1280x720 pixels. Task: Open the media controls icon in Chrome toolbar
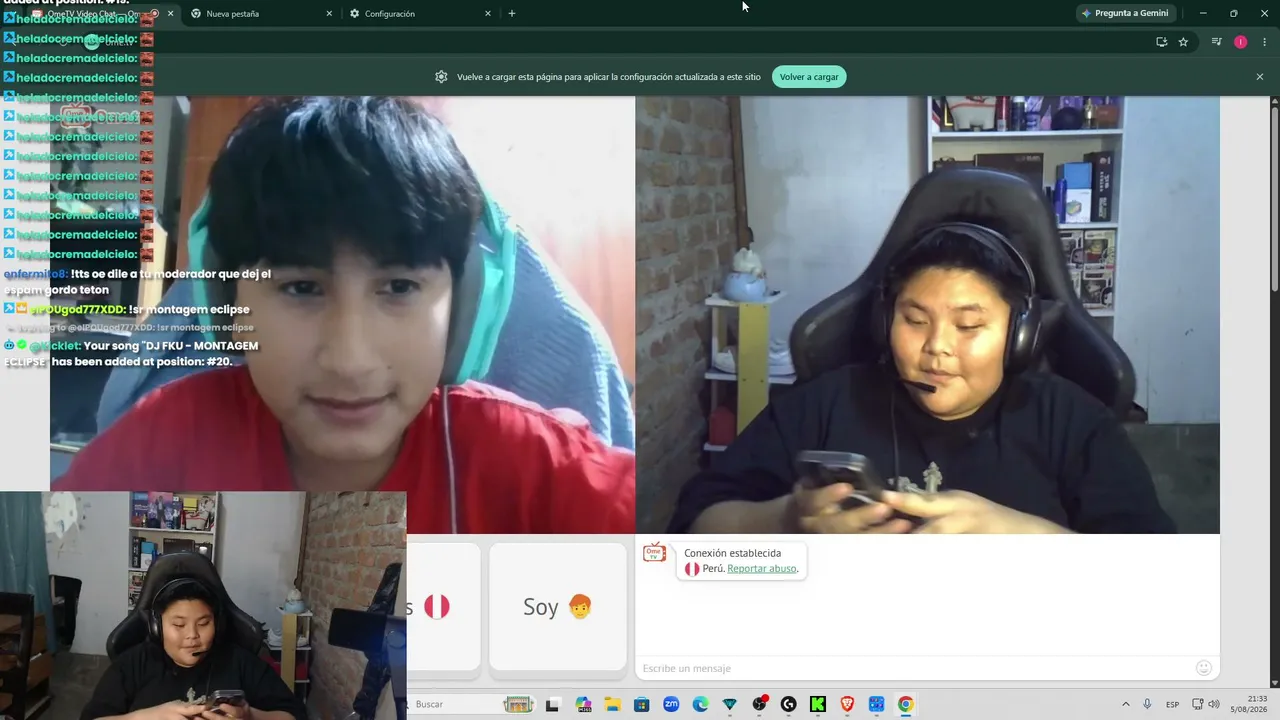[x=1216, y=42]
